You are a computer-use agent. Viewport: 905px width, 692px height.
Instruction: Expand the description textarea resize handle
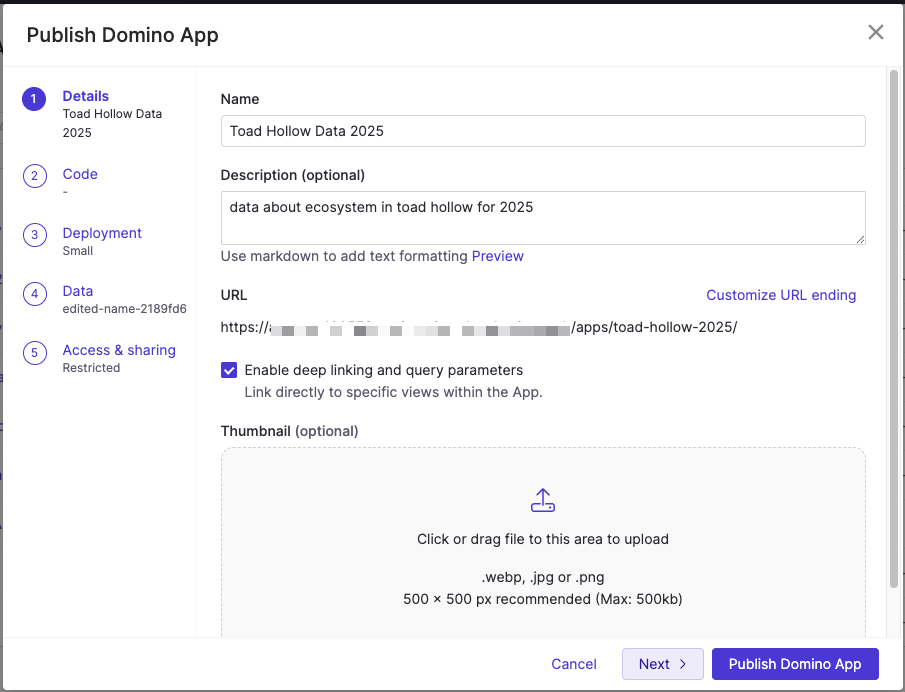point(860,239)
